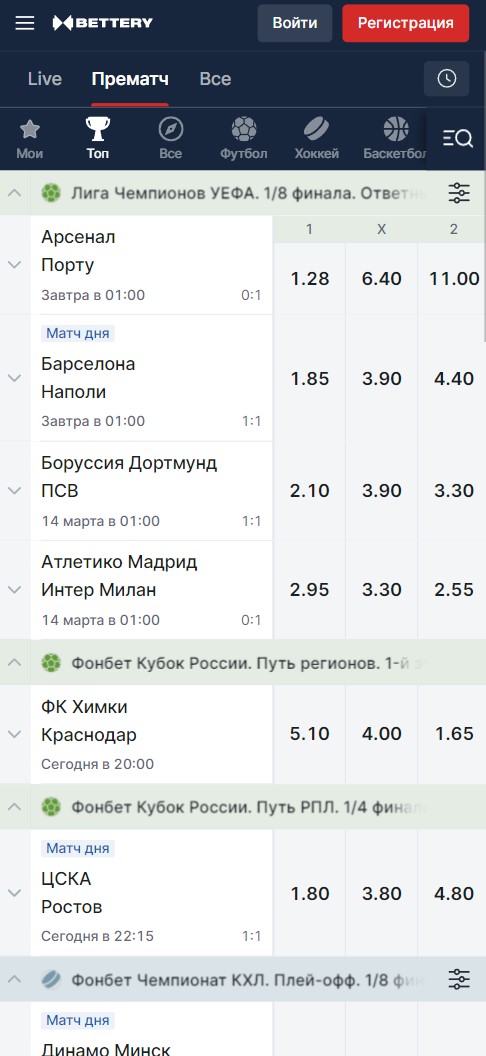The width and height of the screenshot is (486, 1056).
Task: Open the hamburger menu
Action: pos(25,24)
